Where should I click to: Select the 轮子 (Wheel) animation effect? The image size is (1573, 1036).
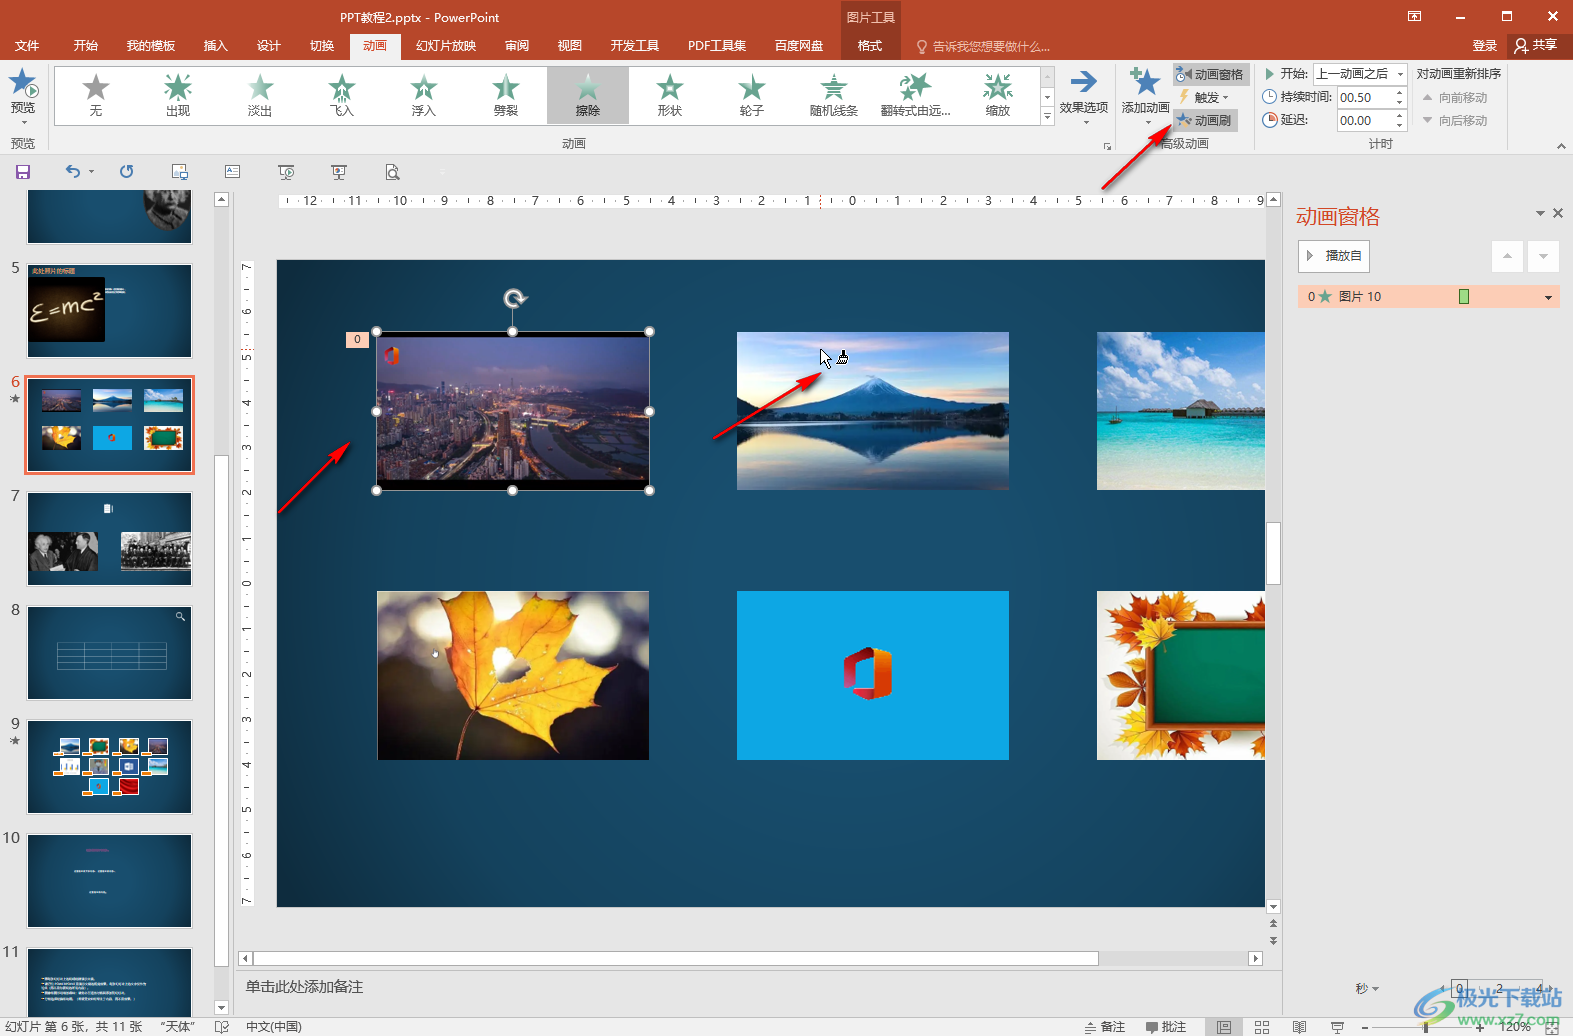(751, 95)
